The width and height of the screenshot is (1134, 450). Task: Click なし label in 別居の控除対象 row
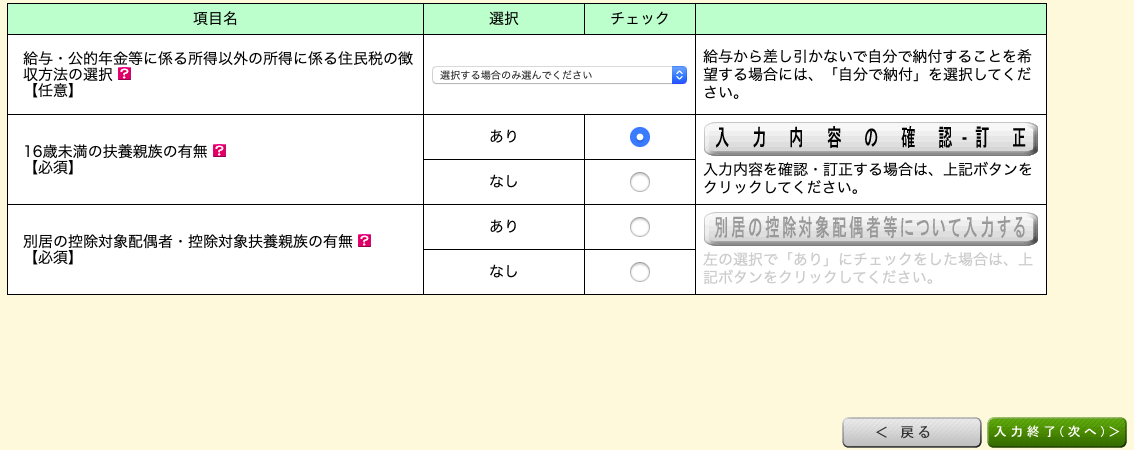503,272
